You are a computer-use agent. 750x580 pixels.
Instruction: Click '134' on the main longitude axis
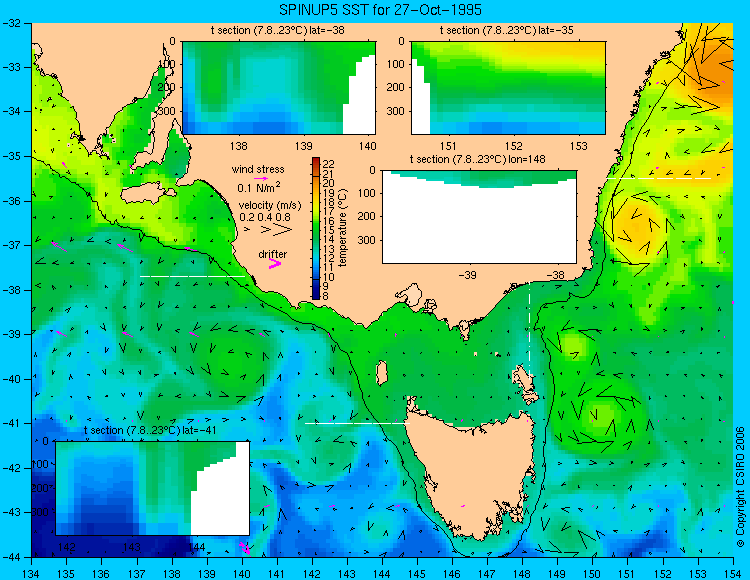tap(32, 574)
